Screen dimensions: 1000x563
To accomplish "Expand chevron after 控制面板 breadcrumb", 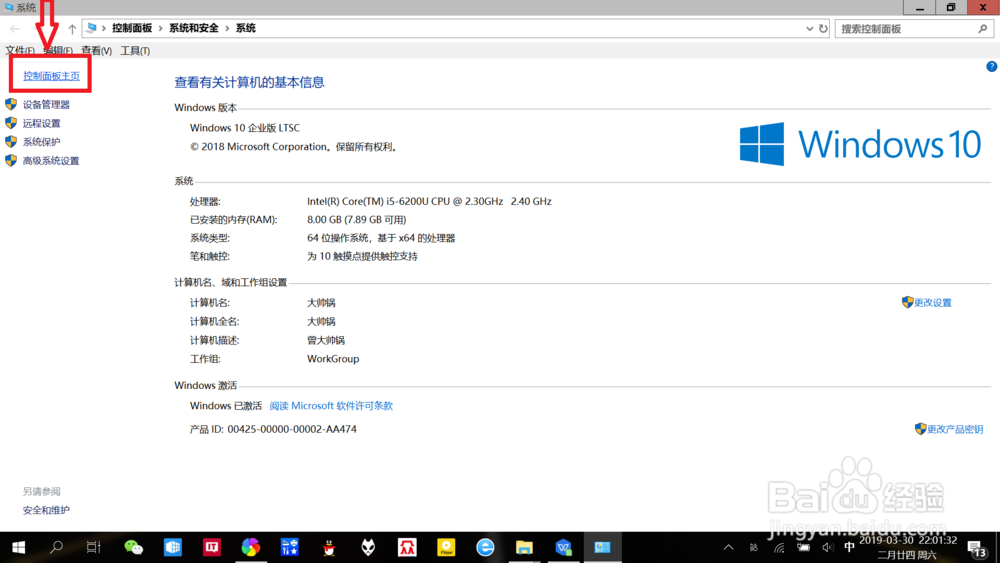I will tap(161, 28).
